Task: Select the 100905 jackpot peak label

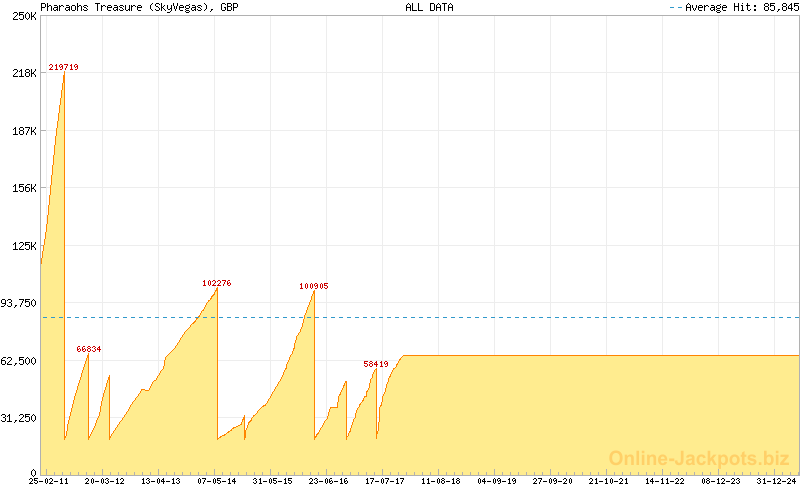Action: click(313, 286)
